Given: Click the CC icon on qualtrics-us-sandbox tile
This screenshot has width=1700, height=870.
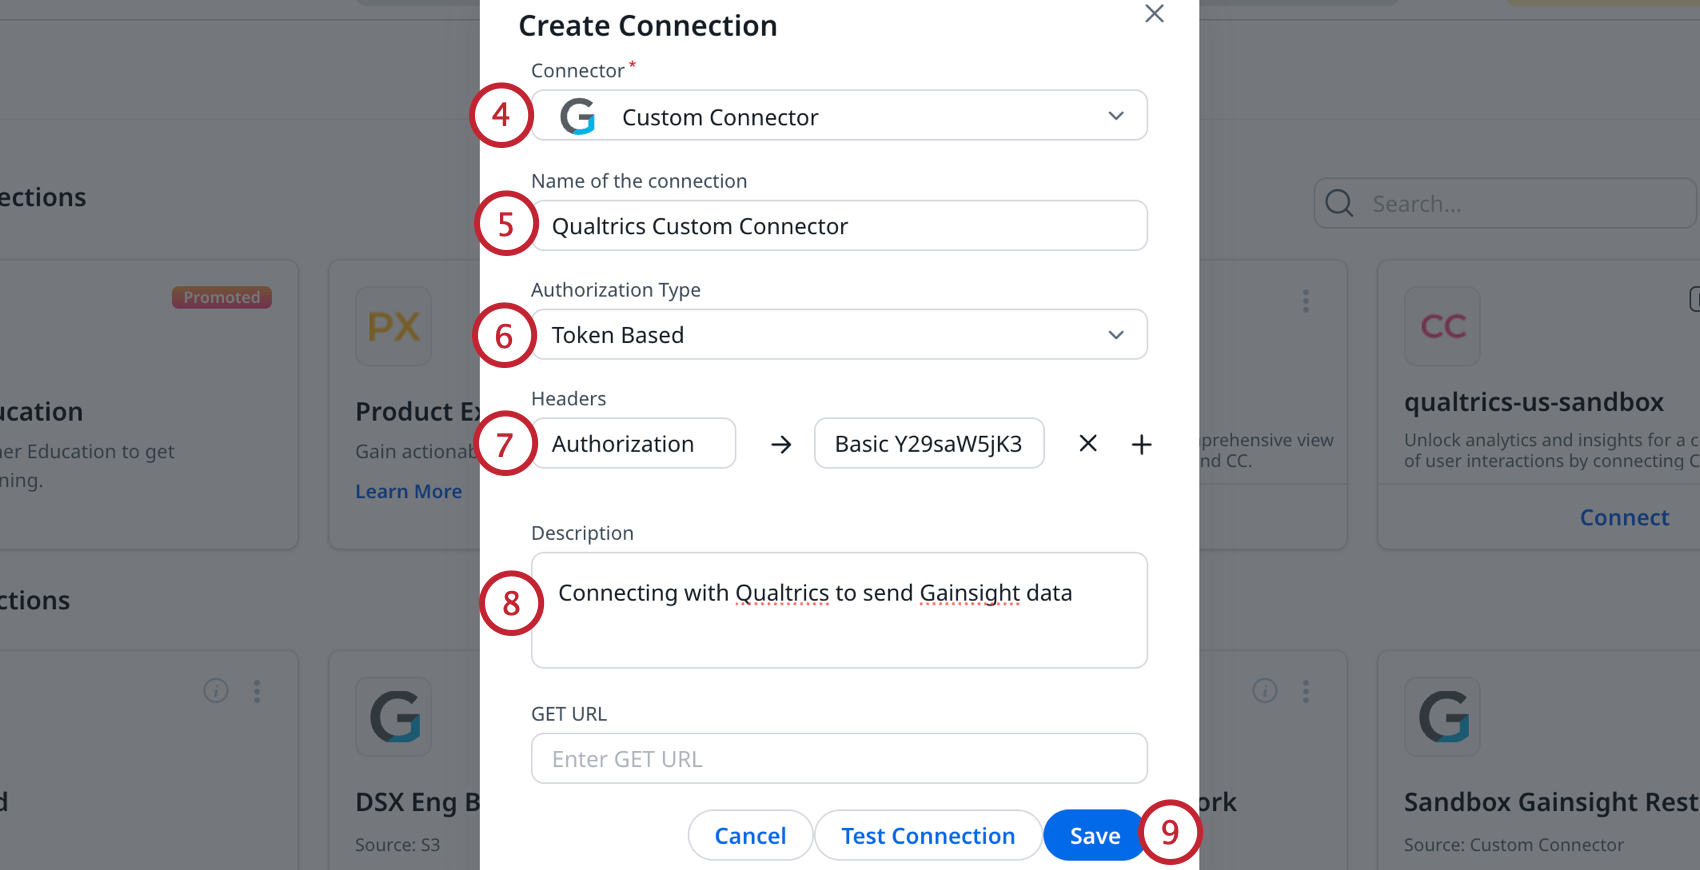Looking at the screenshot, I should 1442,326.
